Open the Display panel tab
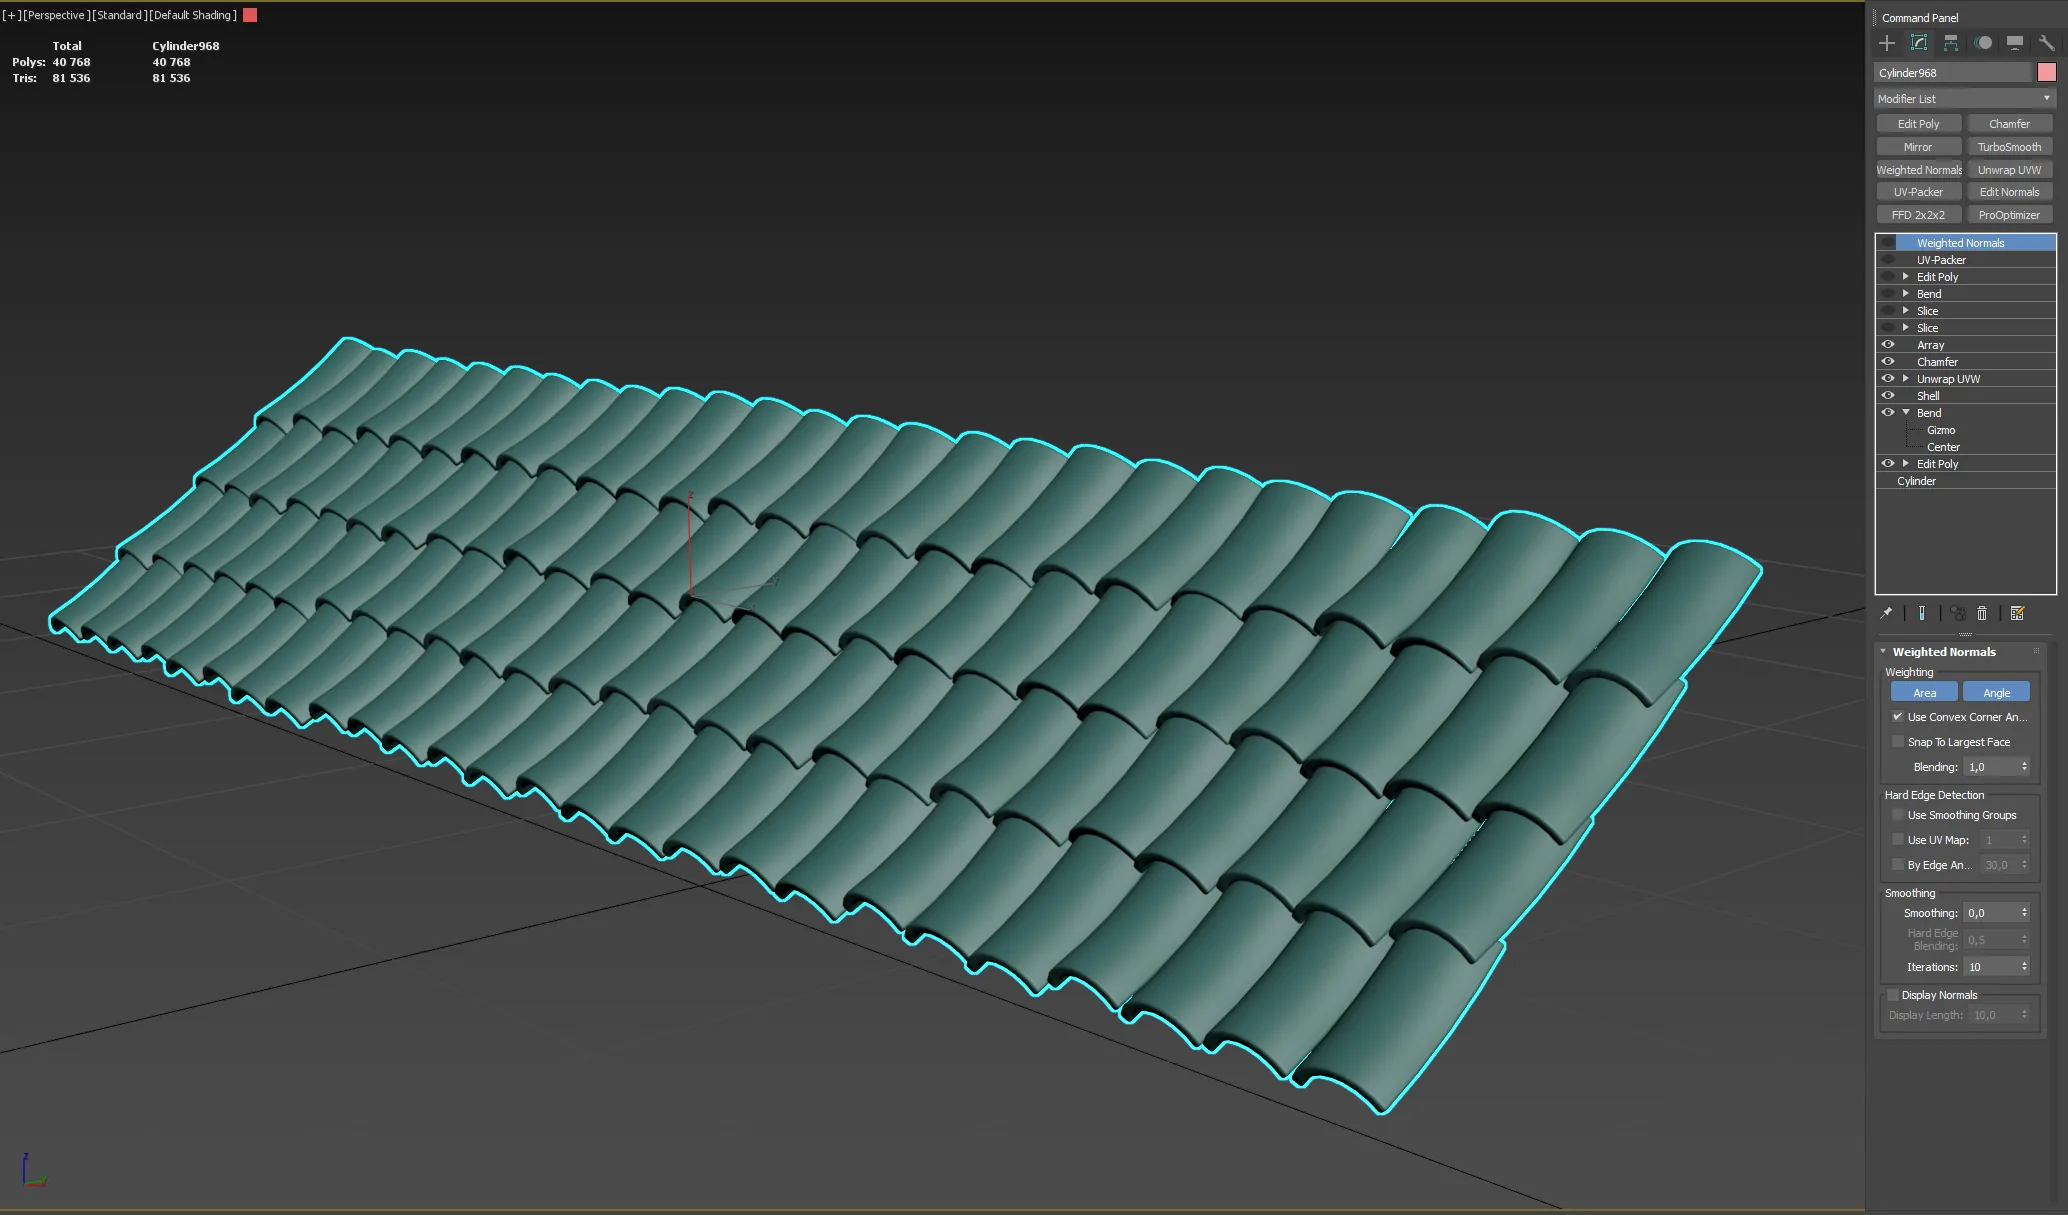 (x=2014, y=43)
